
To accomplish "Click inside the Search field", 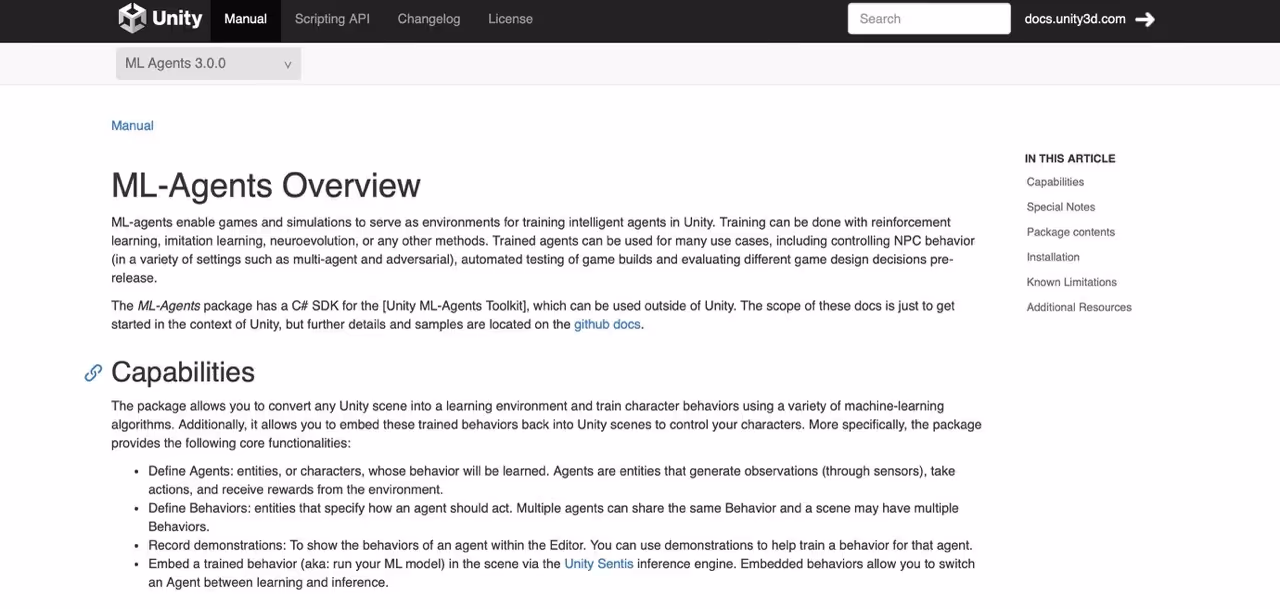I will (x=928, y=18).
